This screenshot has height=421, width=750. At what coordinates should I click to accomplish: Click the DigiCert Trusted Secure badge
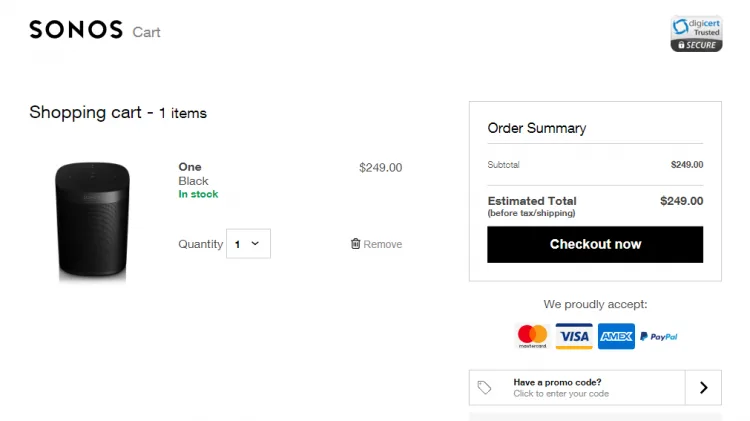pyautogui.click(x=696, y=33)
